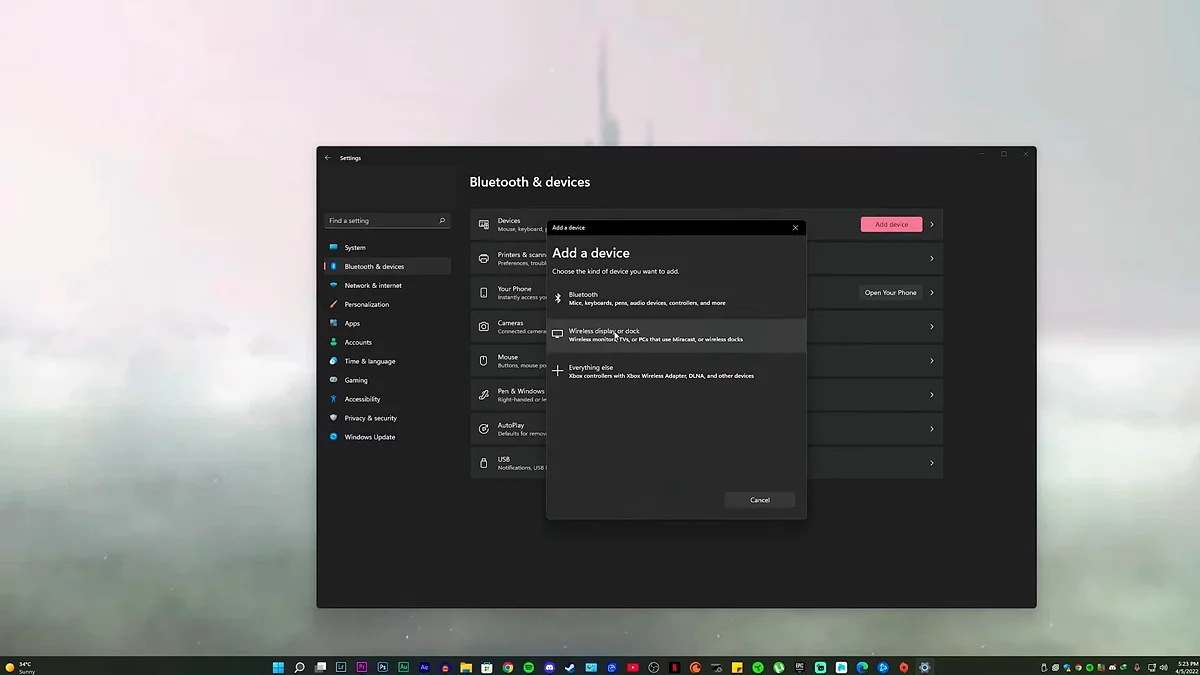Expand the Cameras row chevron
Viewport: 1200px width, 675px height.
[x=931, y=327]
